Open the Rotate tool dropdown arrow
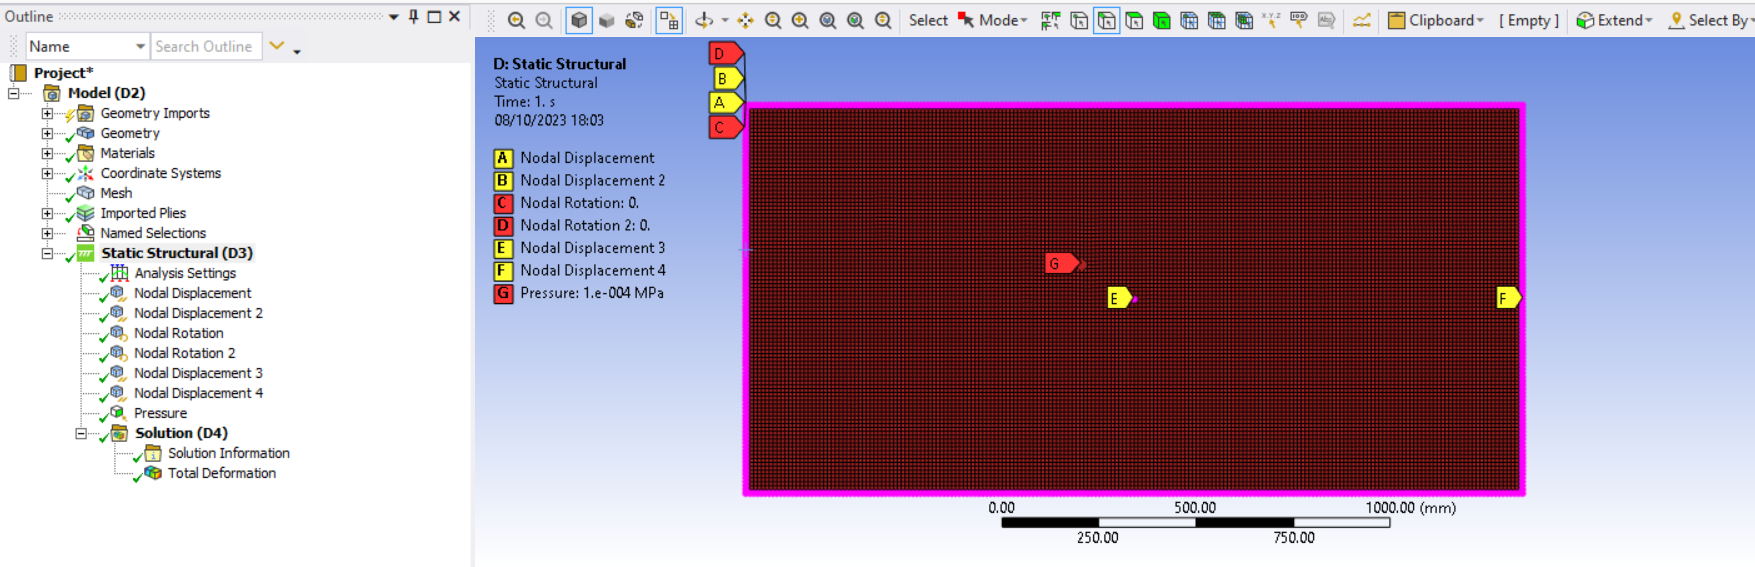 click(x=725, y=20)
